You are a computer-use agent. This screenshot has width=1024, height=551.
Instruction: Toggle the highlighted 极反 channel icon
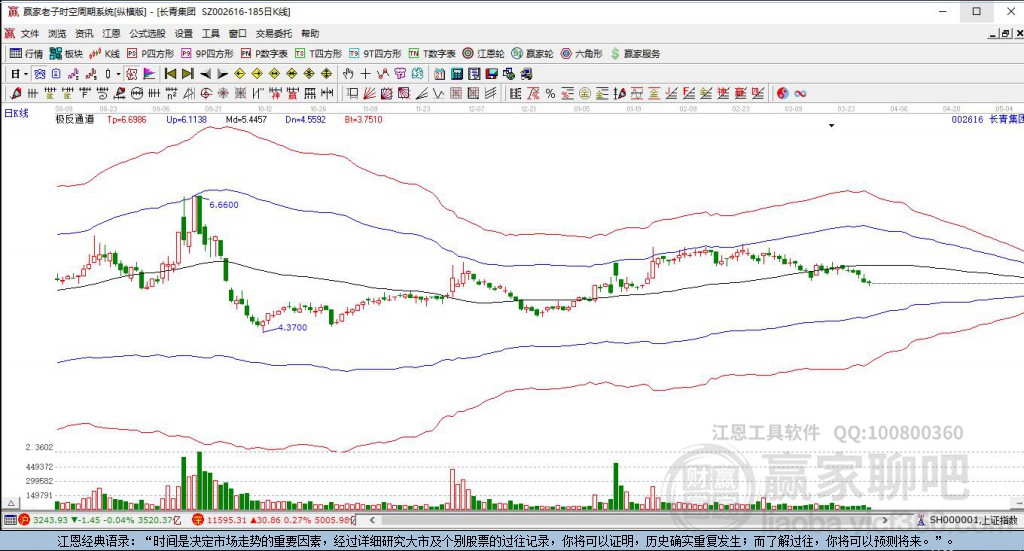coord(131,74)
